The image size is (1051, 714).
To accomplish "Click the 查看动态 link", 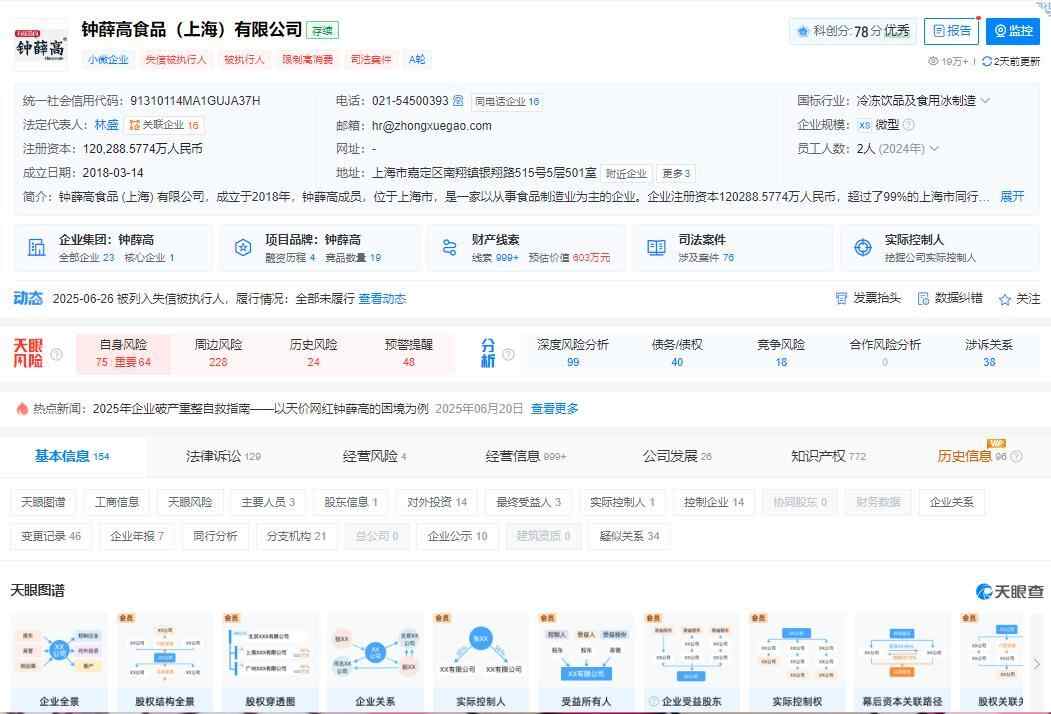I will pos(382,298).
